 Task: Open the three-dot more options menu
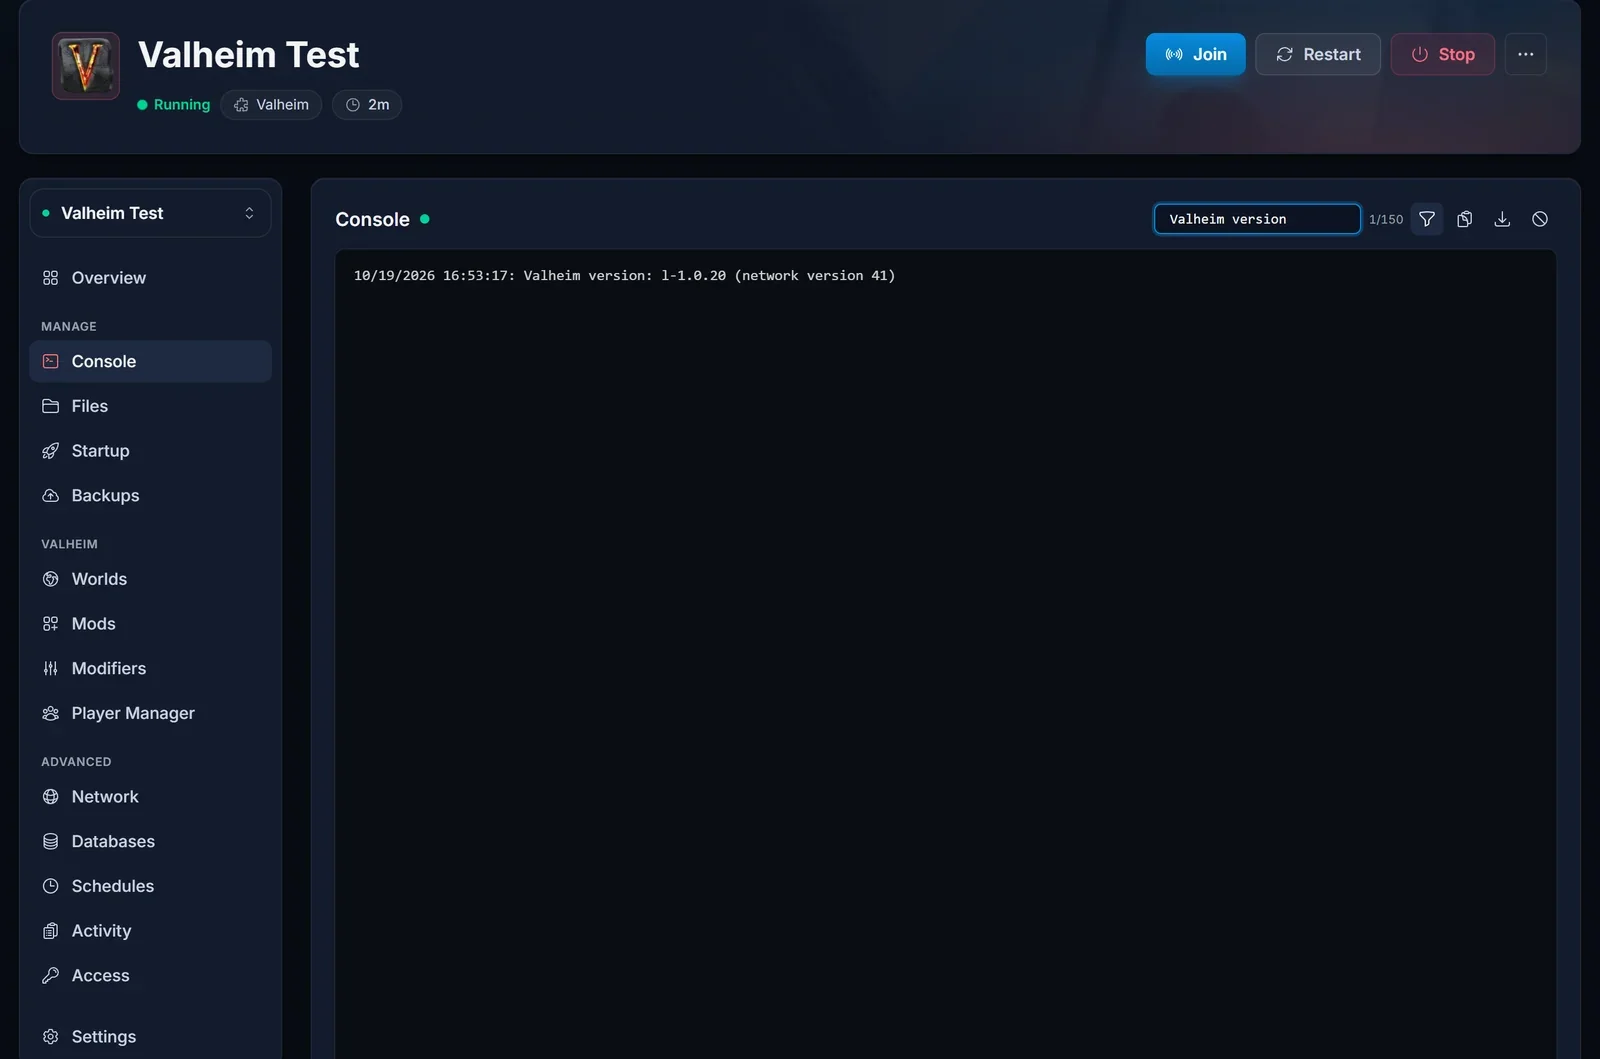point(1525,54)
